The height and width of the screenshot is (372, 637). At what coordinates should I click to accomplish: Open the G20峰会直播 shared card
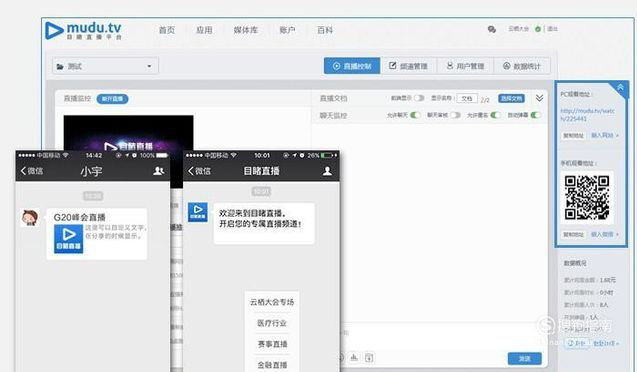coord(97,234)
